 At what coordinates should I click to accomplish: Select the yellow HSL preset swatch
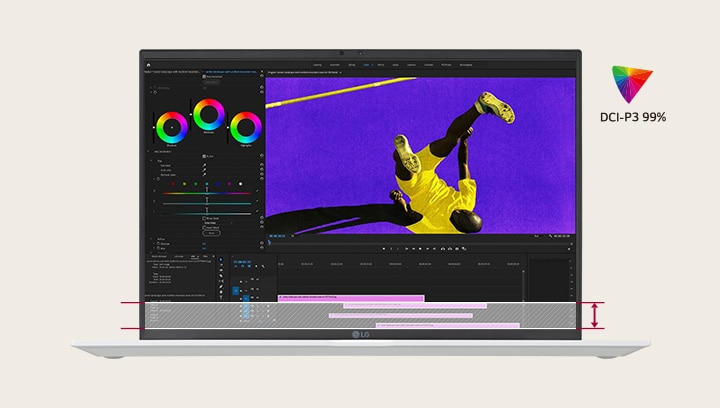coord(185,184)
